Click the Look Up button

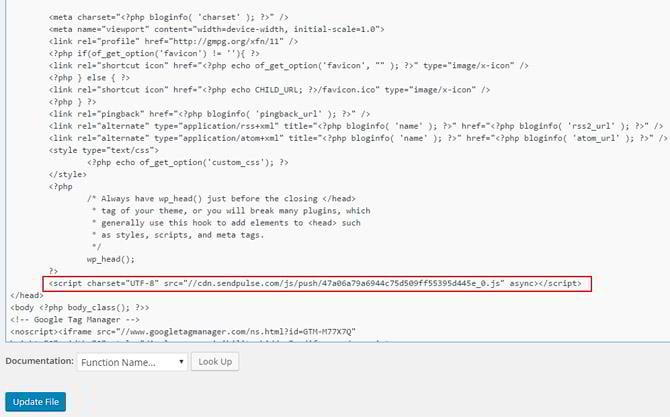point(217,361)
